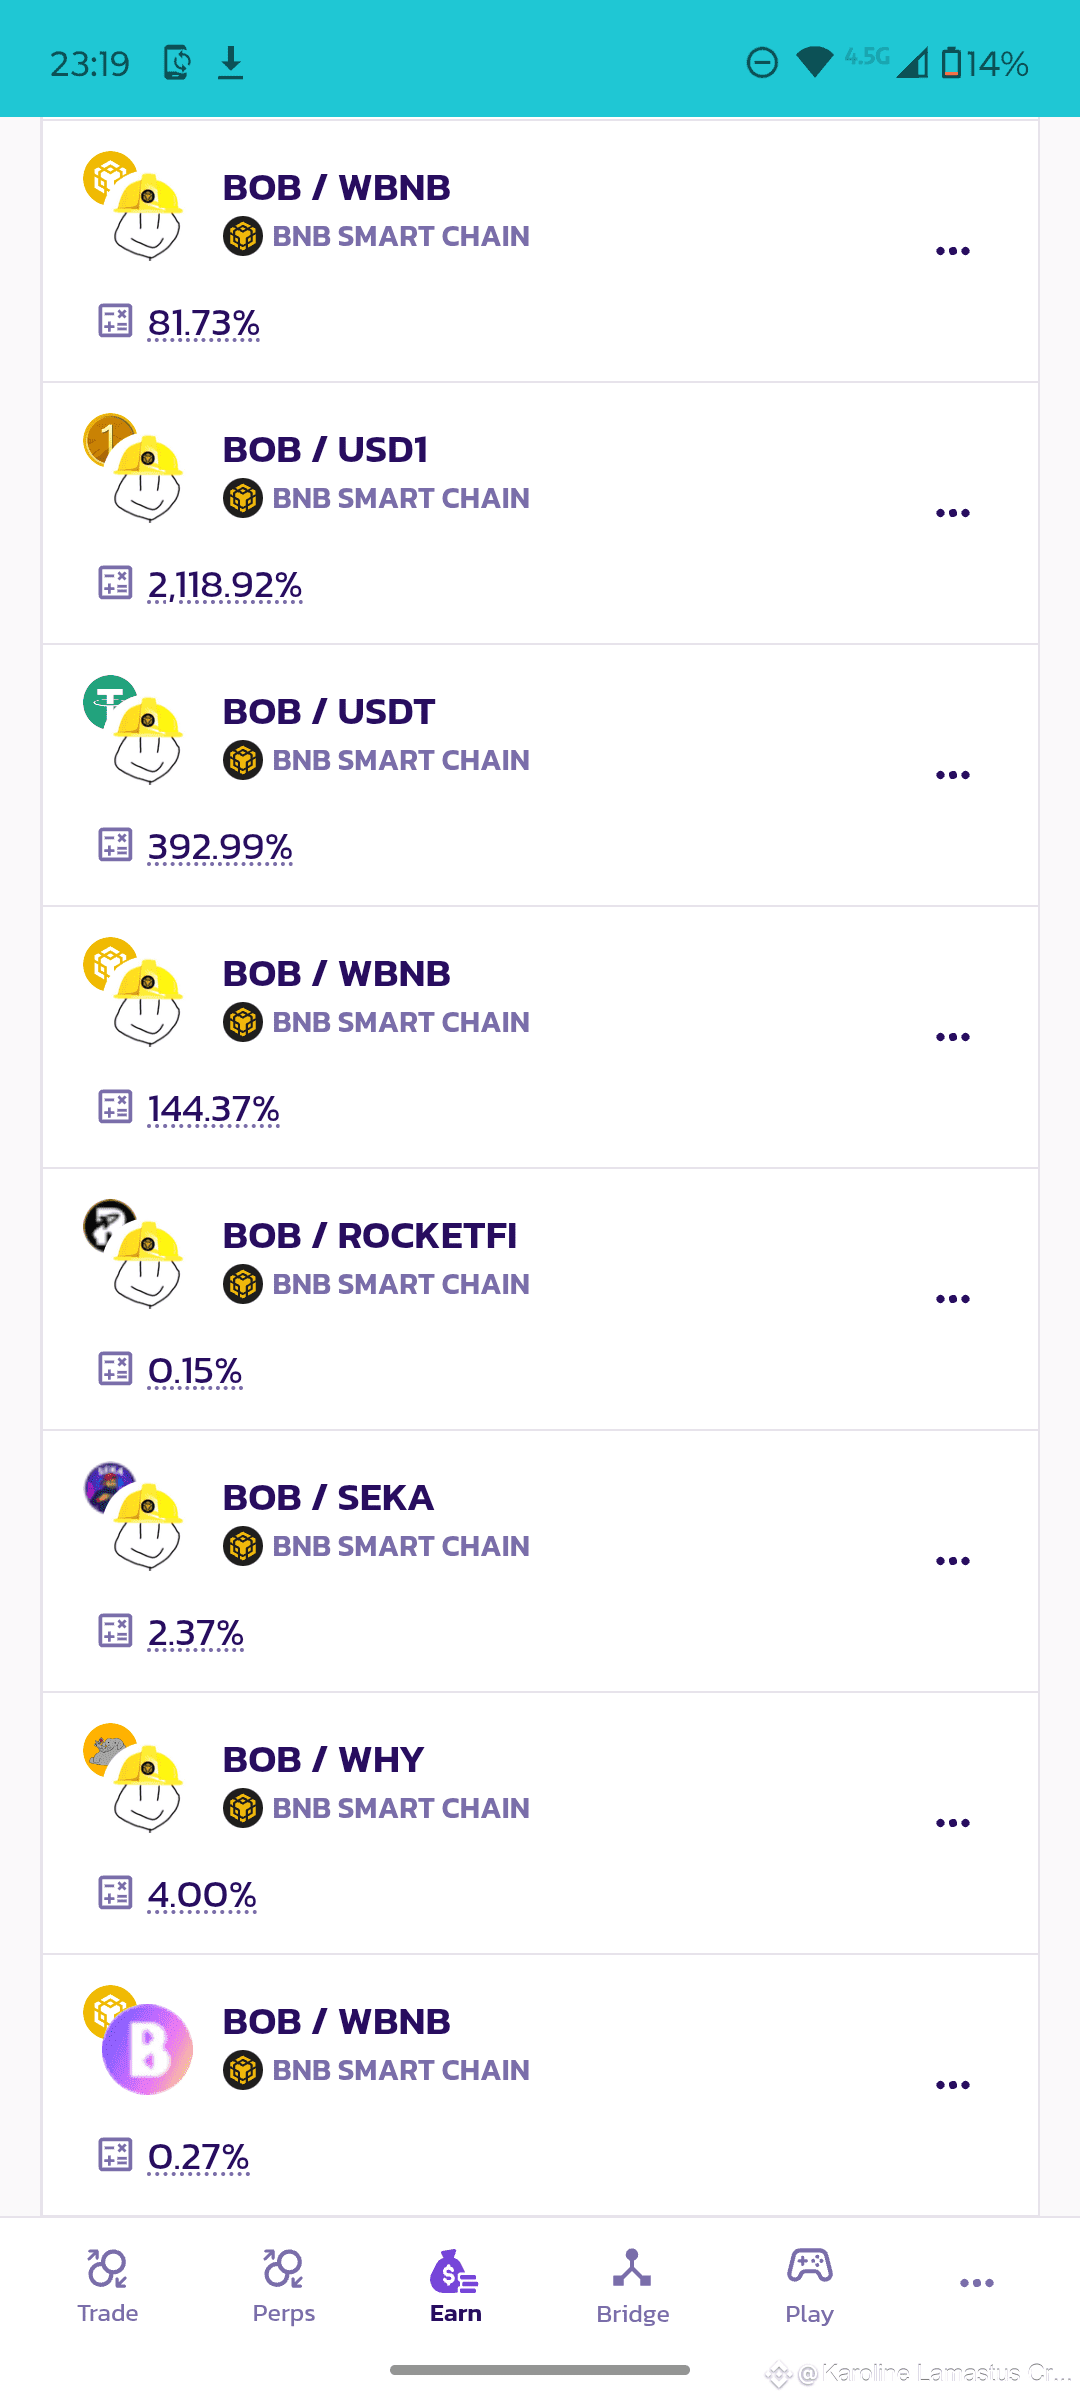Viewport: 1080px width, 2400px height.
Task: Tap BOB / USD1 token pair icon
Action: pos(134,468)
